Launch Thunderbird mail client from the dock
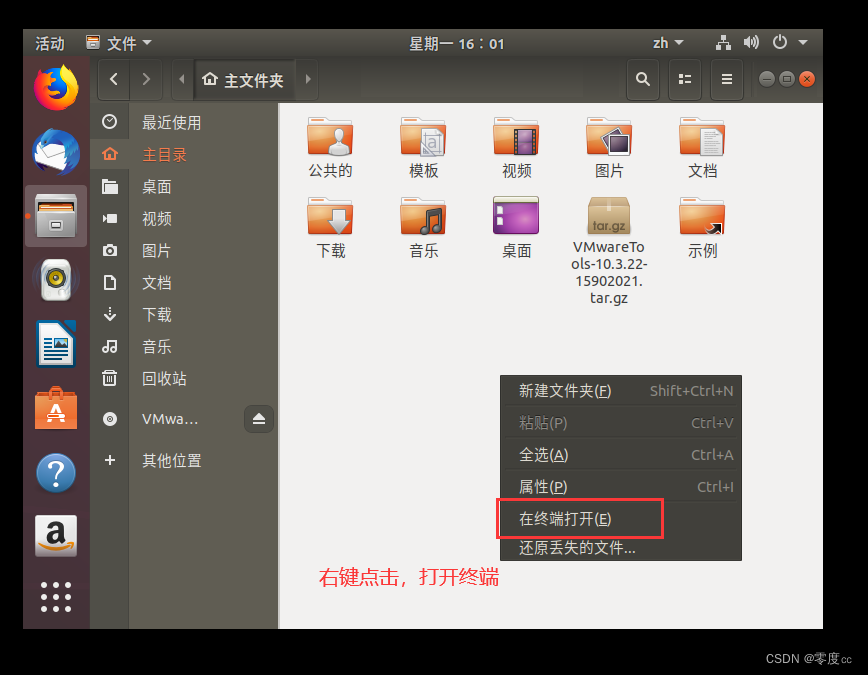 coord(55,152)
